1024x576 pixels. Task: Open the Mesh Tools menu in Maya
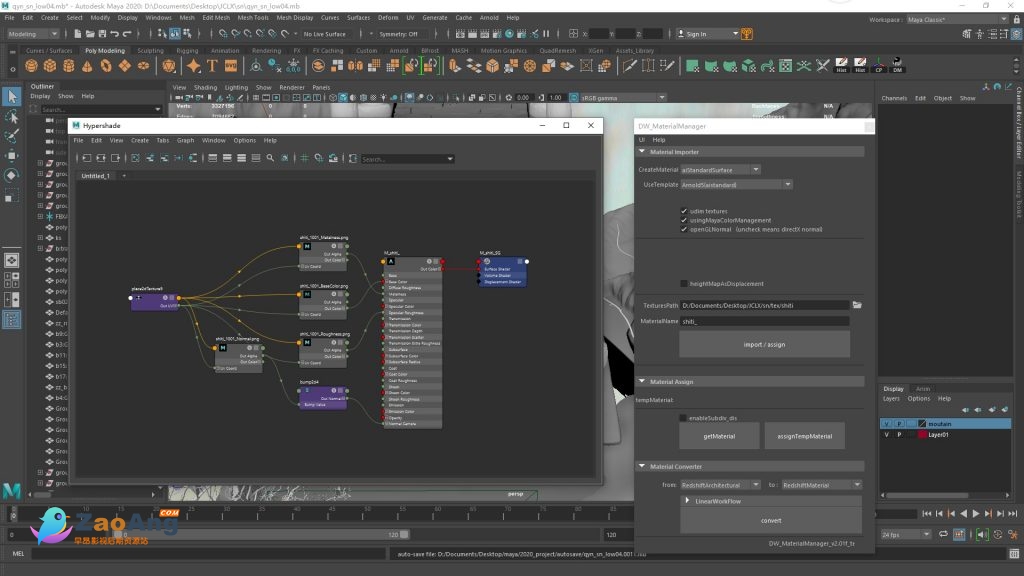[253, 18]
